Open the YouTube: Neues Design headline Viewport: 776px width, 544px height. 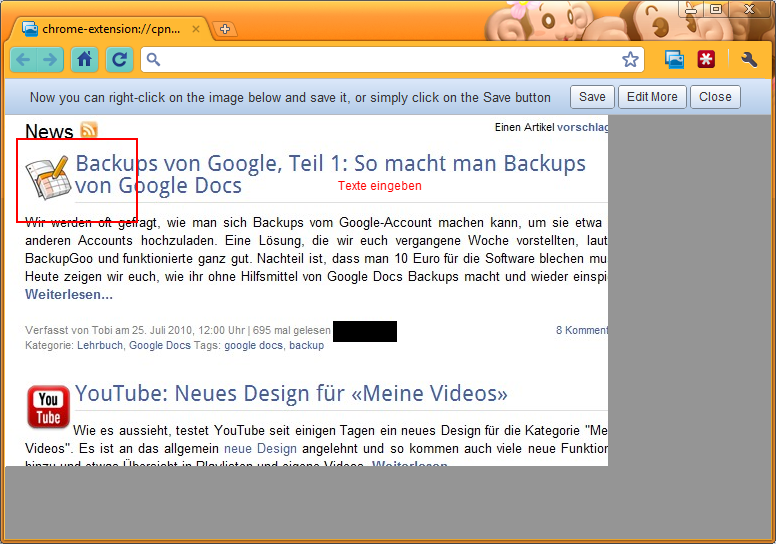[291, 394]
